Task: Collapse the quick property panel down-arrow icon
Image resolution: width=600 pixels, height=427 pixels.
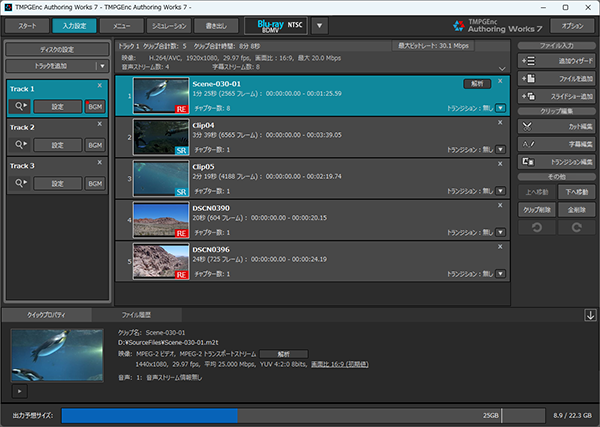Action: click(590, 315)
